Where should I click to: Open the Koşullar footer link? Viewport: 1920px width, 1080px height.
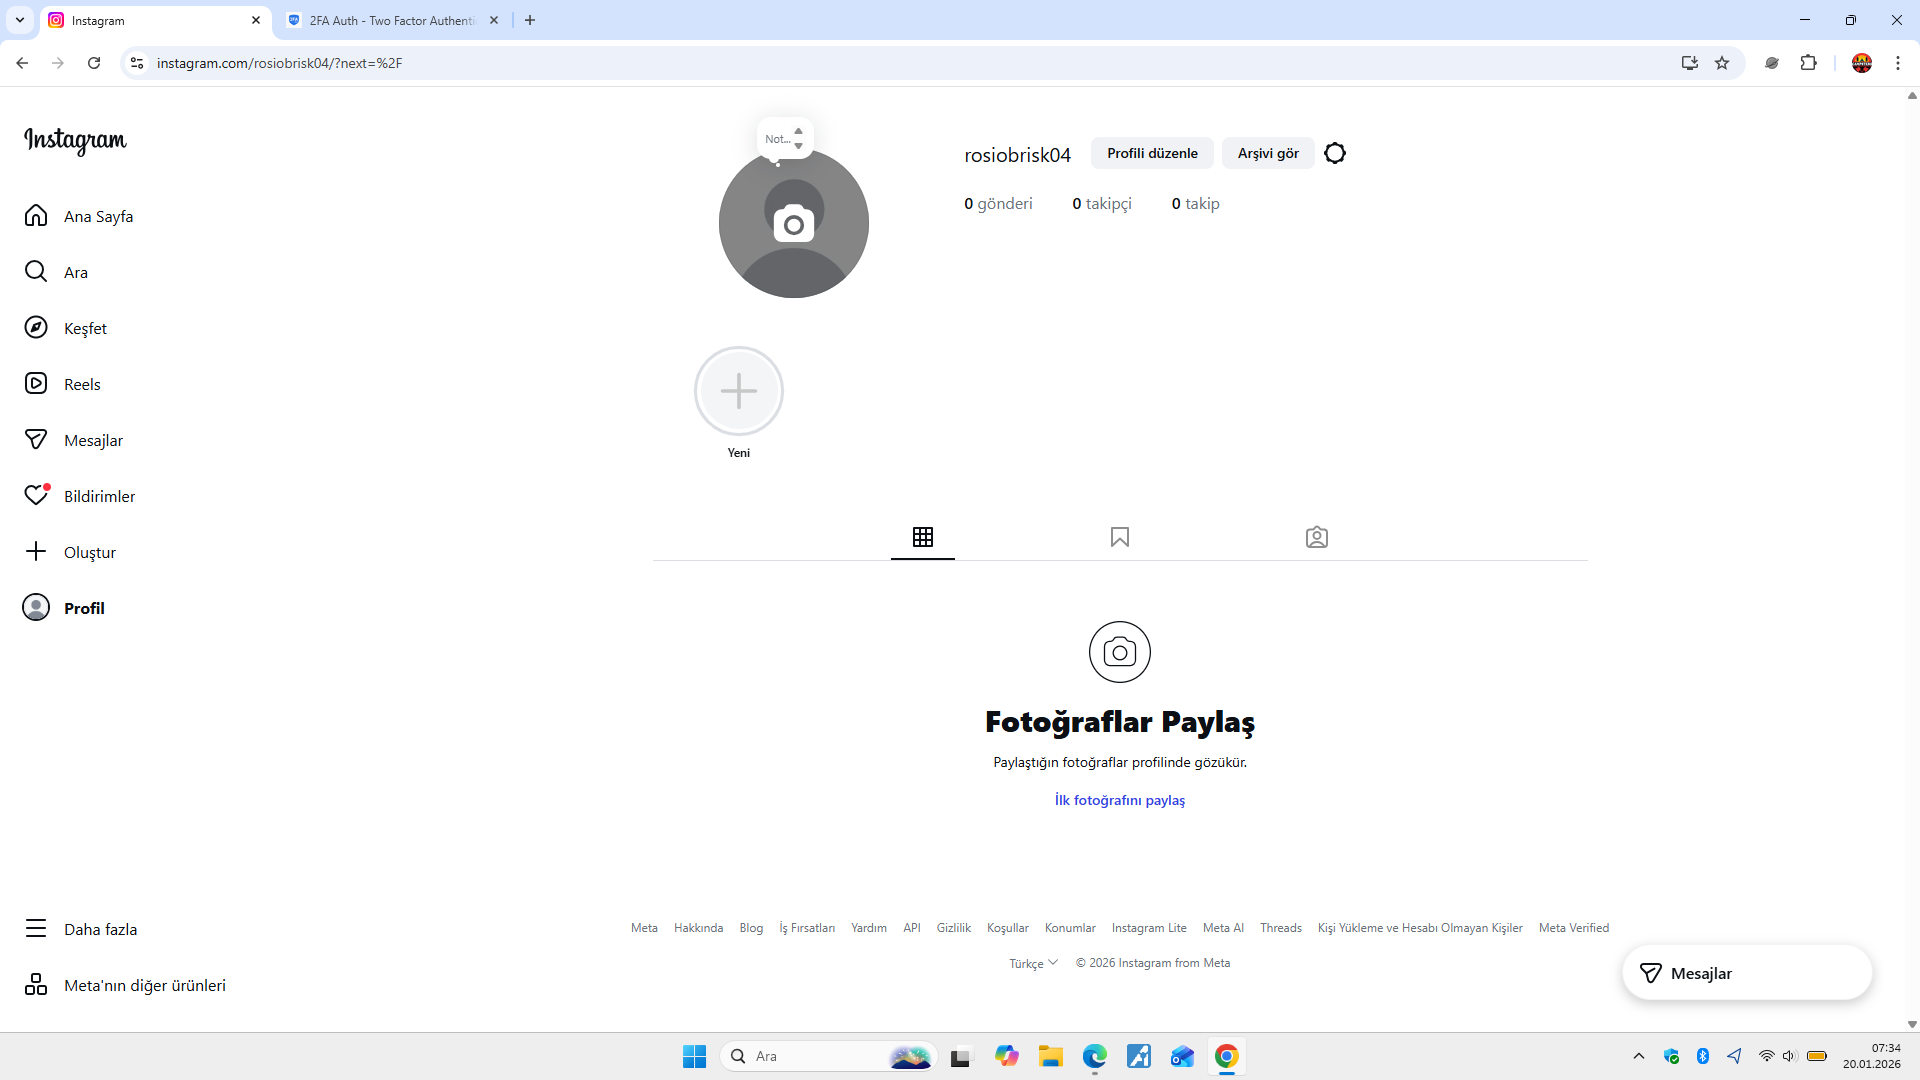point(1008,928)
